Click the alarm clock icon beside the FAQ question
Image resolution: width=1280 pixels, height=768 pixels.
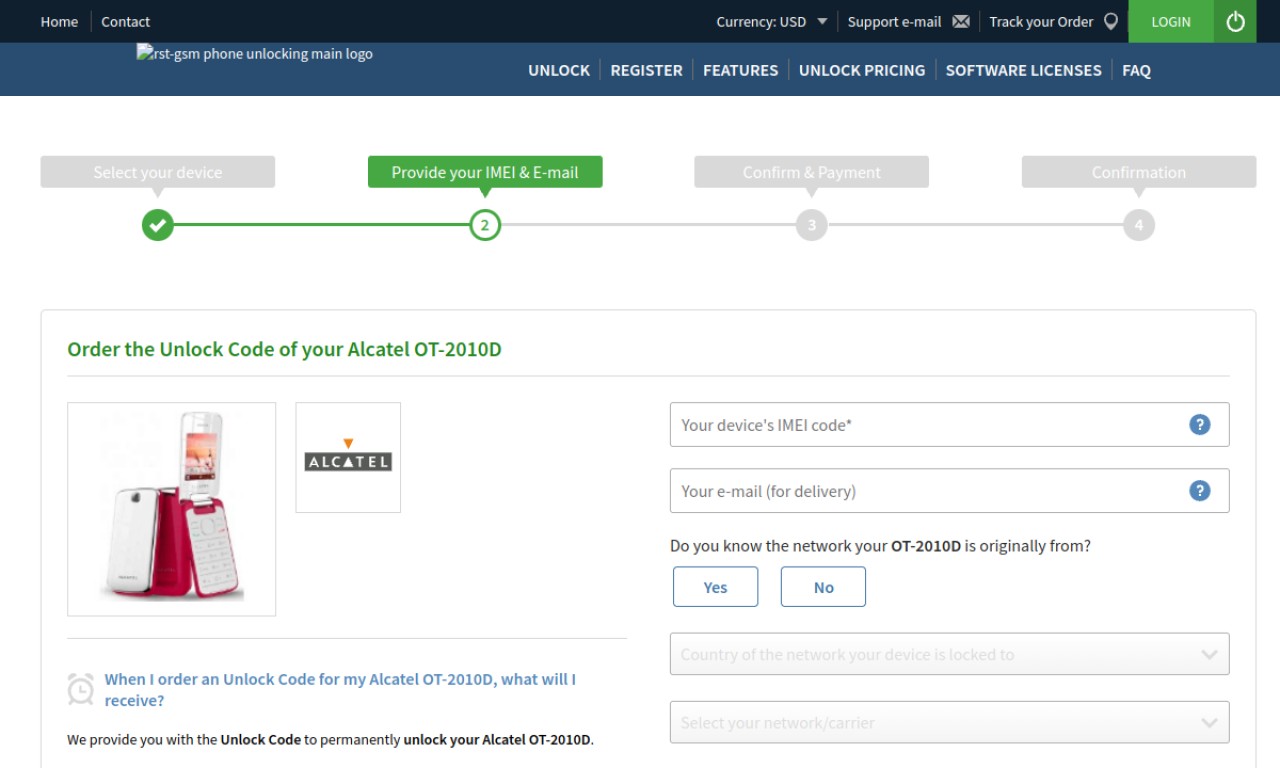(x=81, y=689)
